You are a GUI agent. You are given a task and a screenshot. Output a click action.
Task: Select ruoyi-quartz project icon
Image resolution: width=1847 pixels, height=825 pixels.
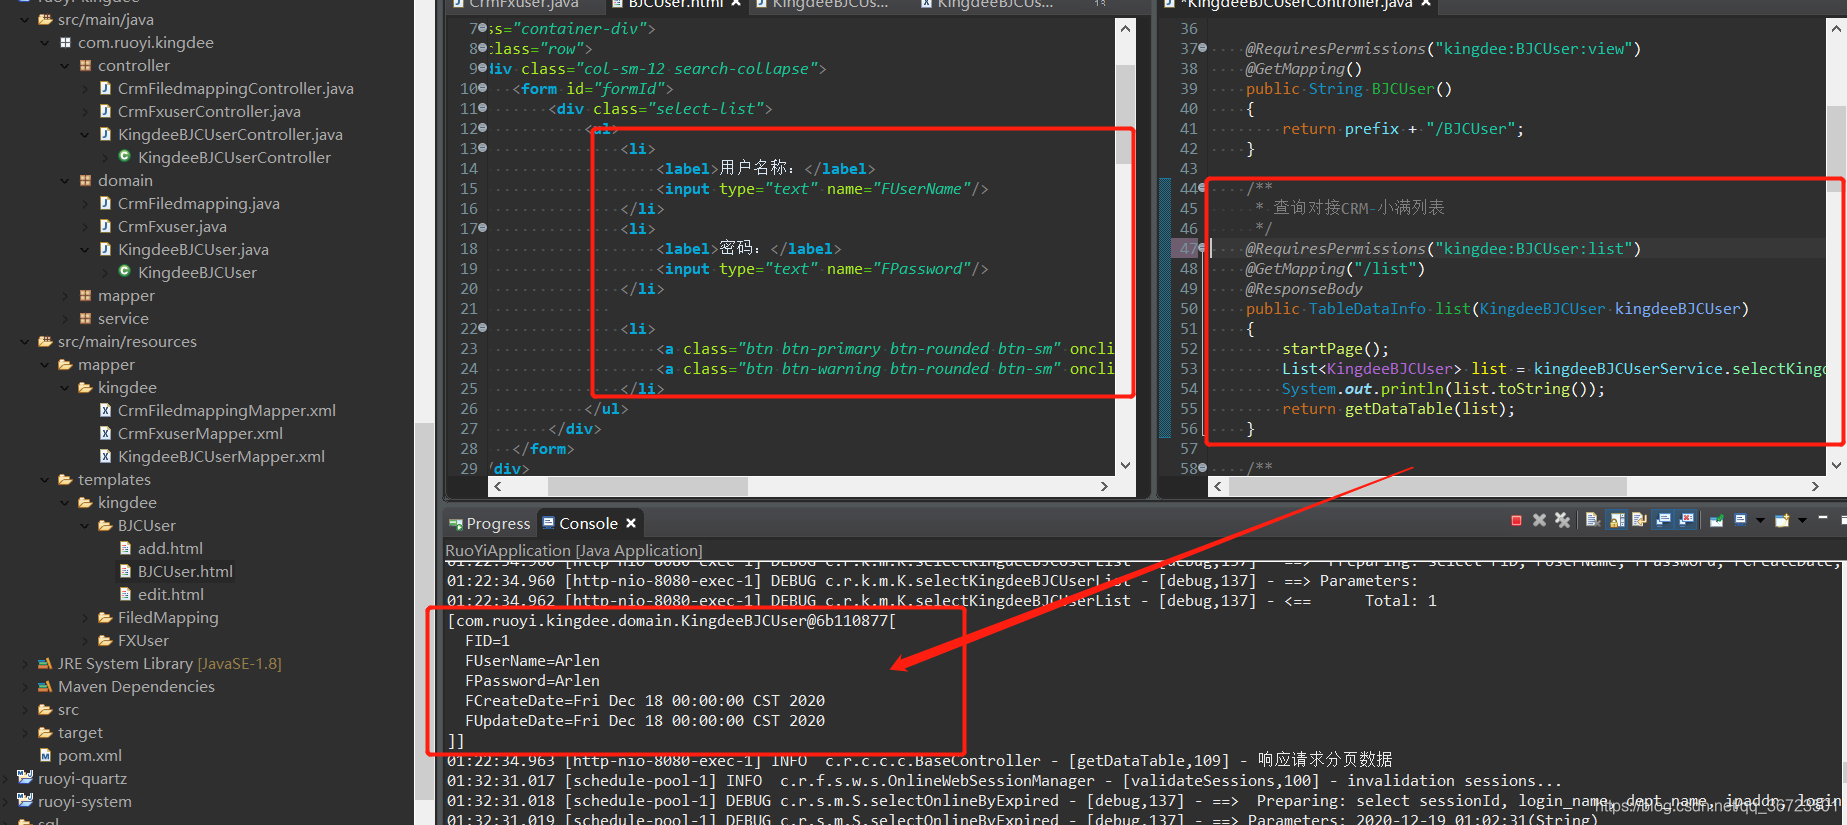pos(25,779)
